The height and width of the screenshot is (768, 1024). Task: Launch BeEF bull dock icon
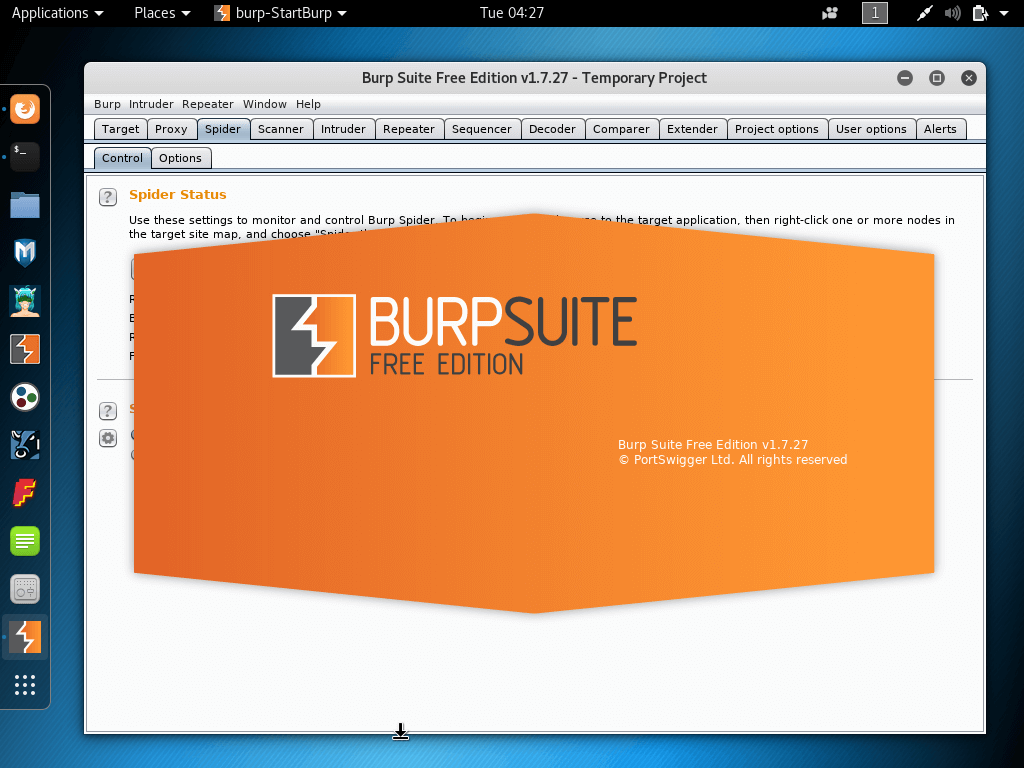(x=25, y=445)
